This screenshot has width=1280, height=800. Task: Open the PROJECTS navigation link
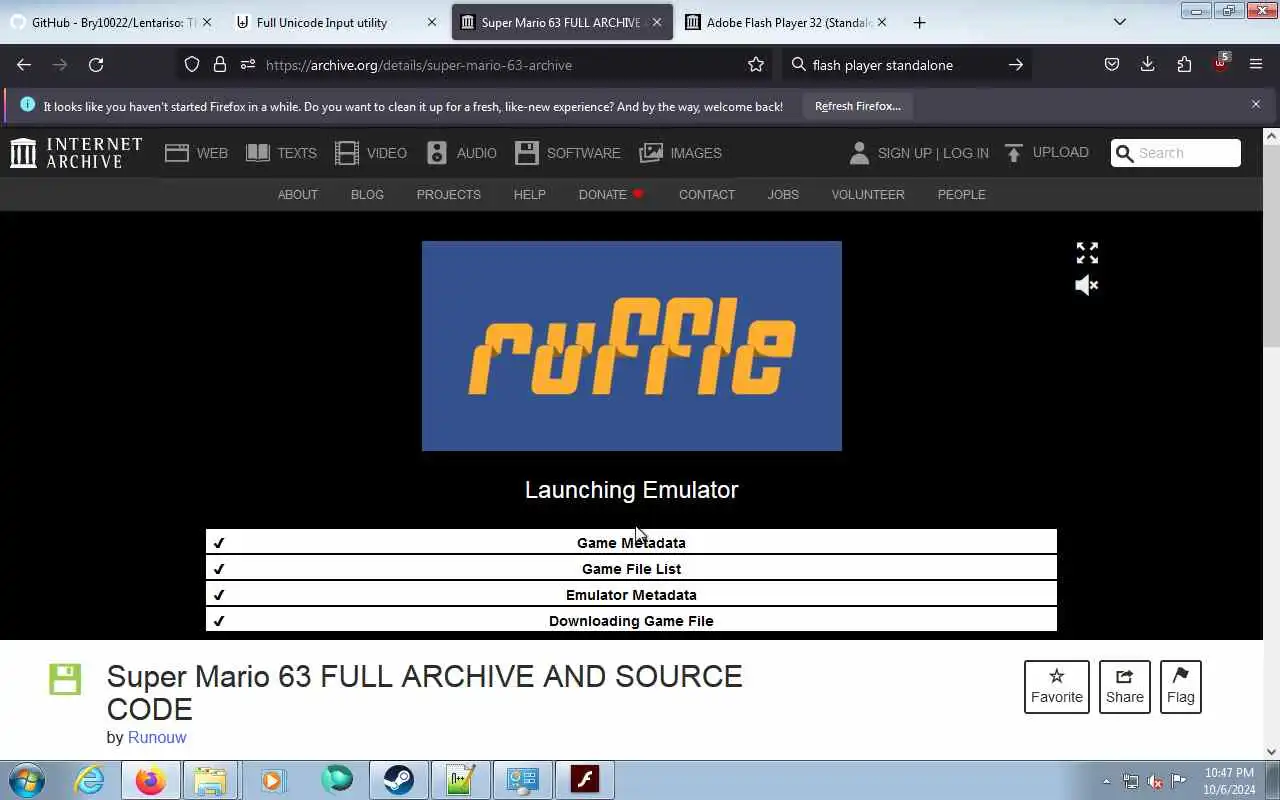[449, 195]
